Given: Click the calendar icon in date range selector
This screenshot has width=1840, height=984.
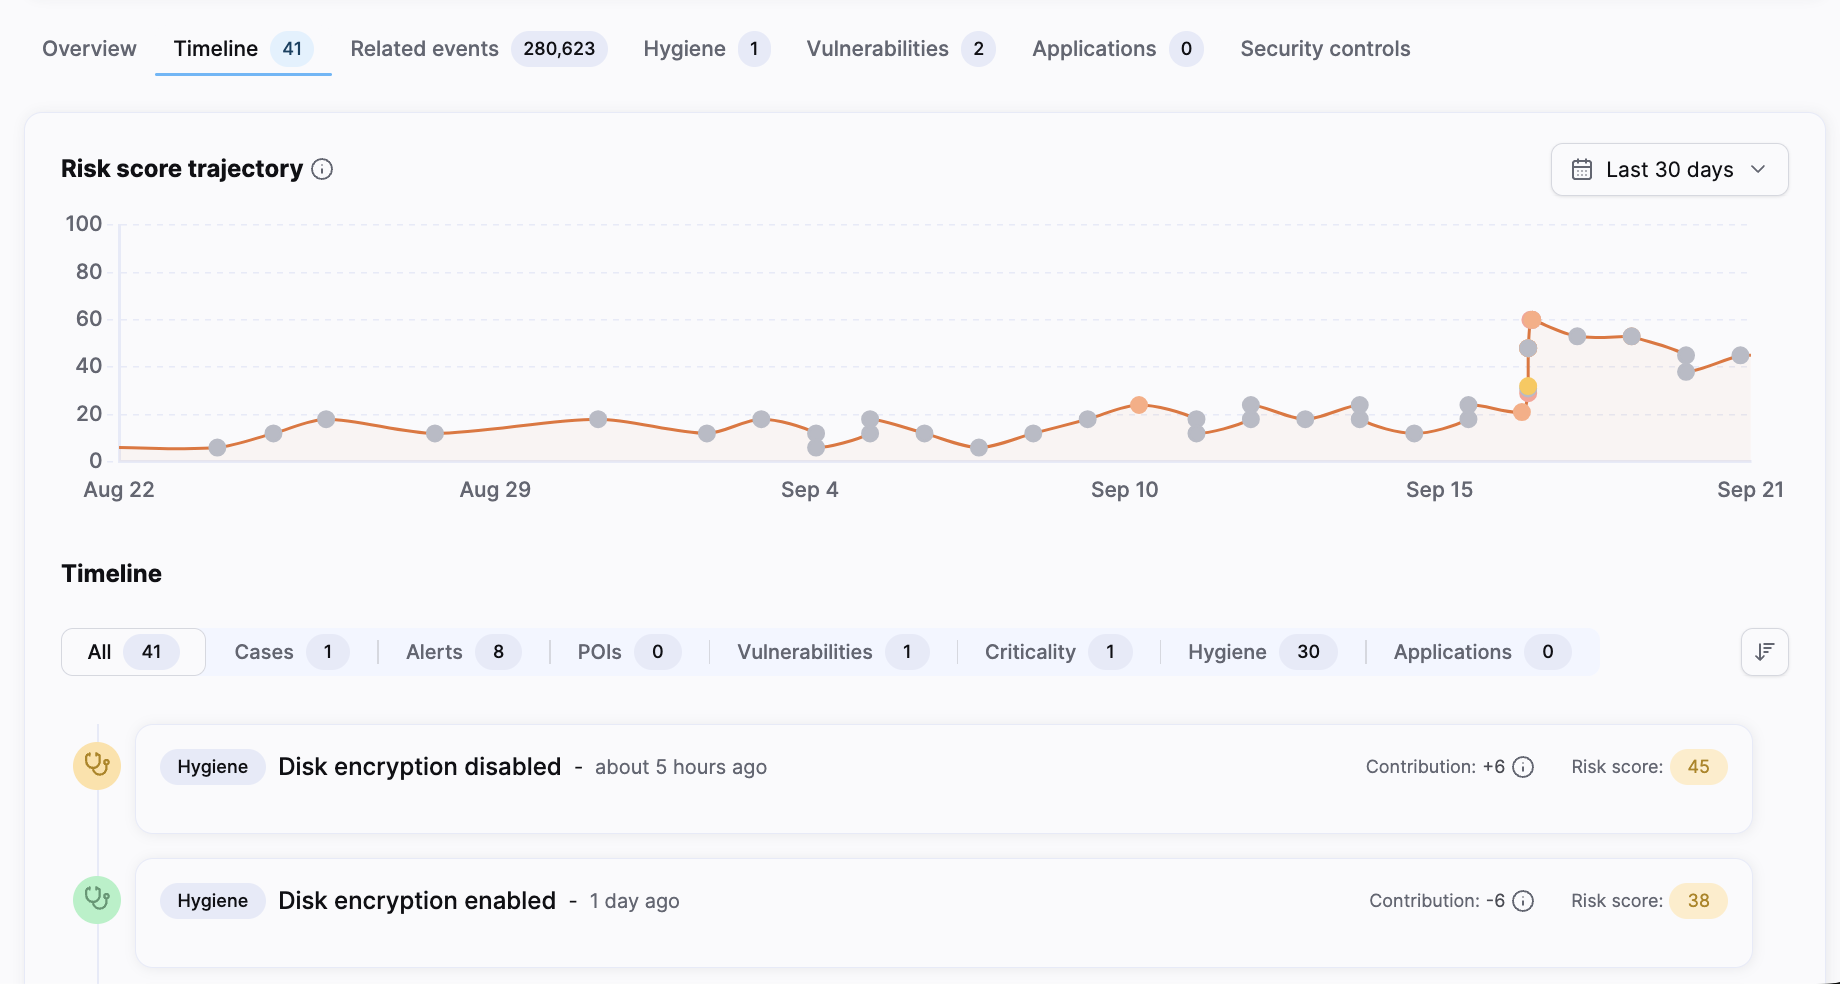Looking at the screenshot, I should tap(1582, 170).
